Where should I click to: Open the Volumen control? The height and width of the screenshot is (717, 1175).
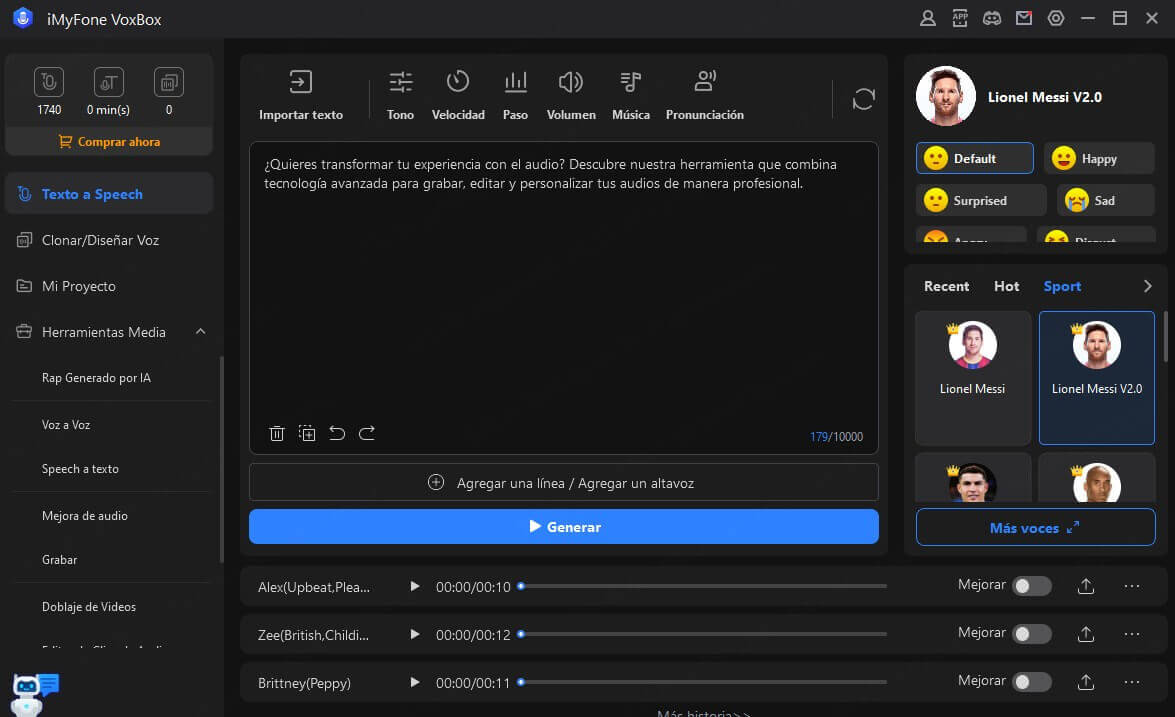[x=571, y=95]
